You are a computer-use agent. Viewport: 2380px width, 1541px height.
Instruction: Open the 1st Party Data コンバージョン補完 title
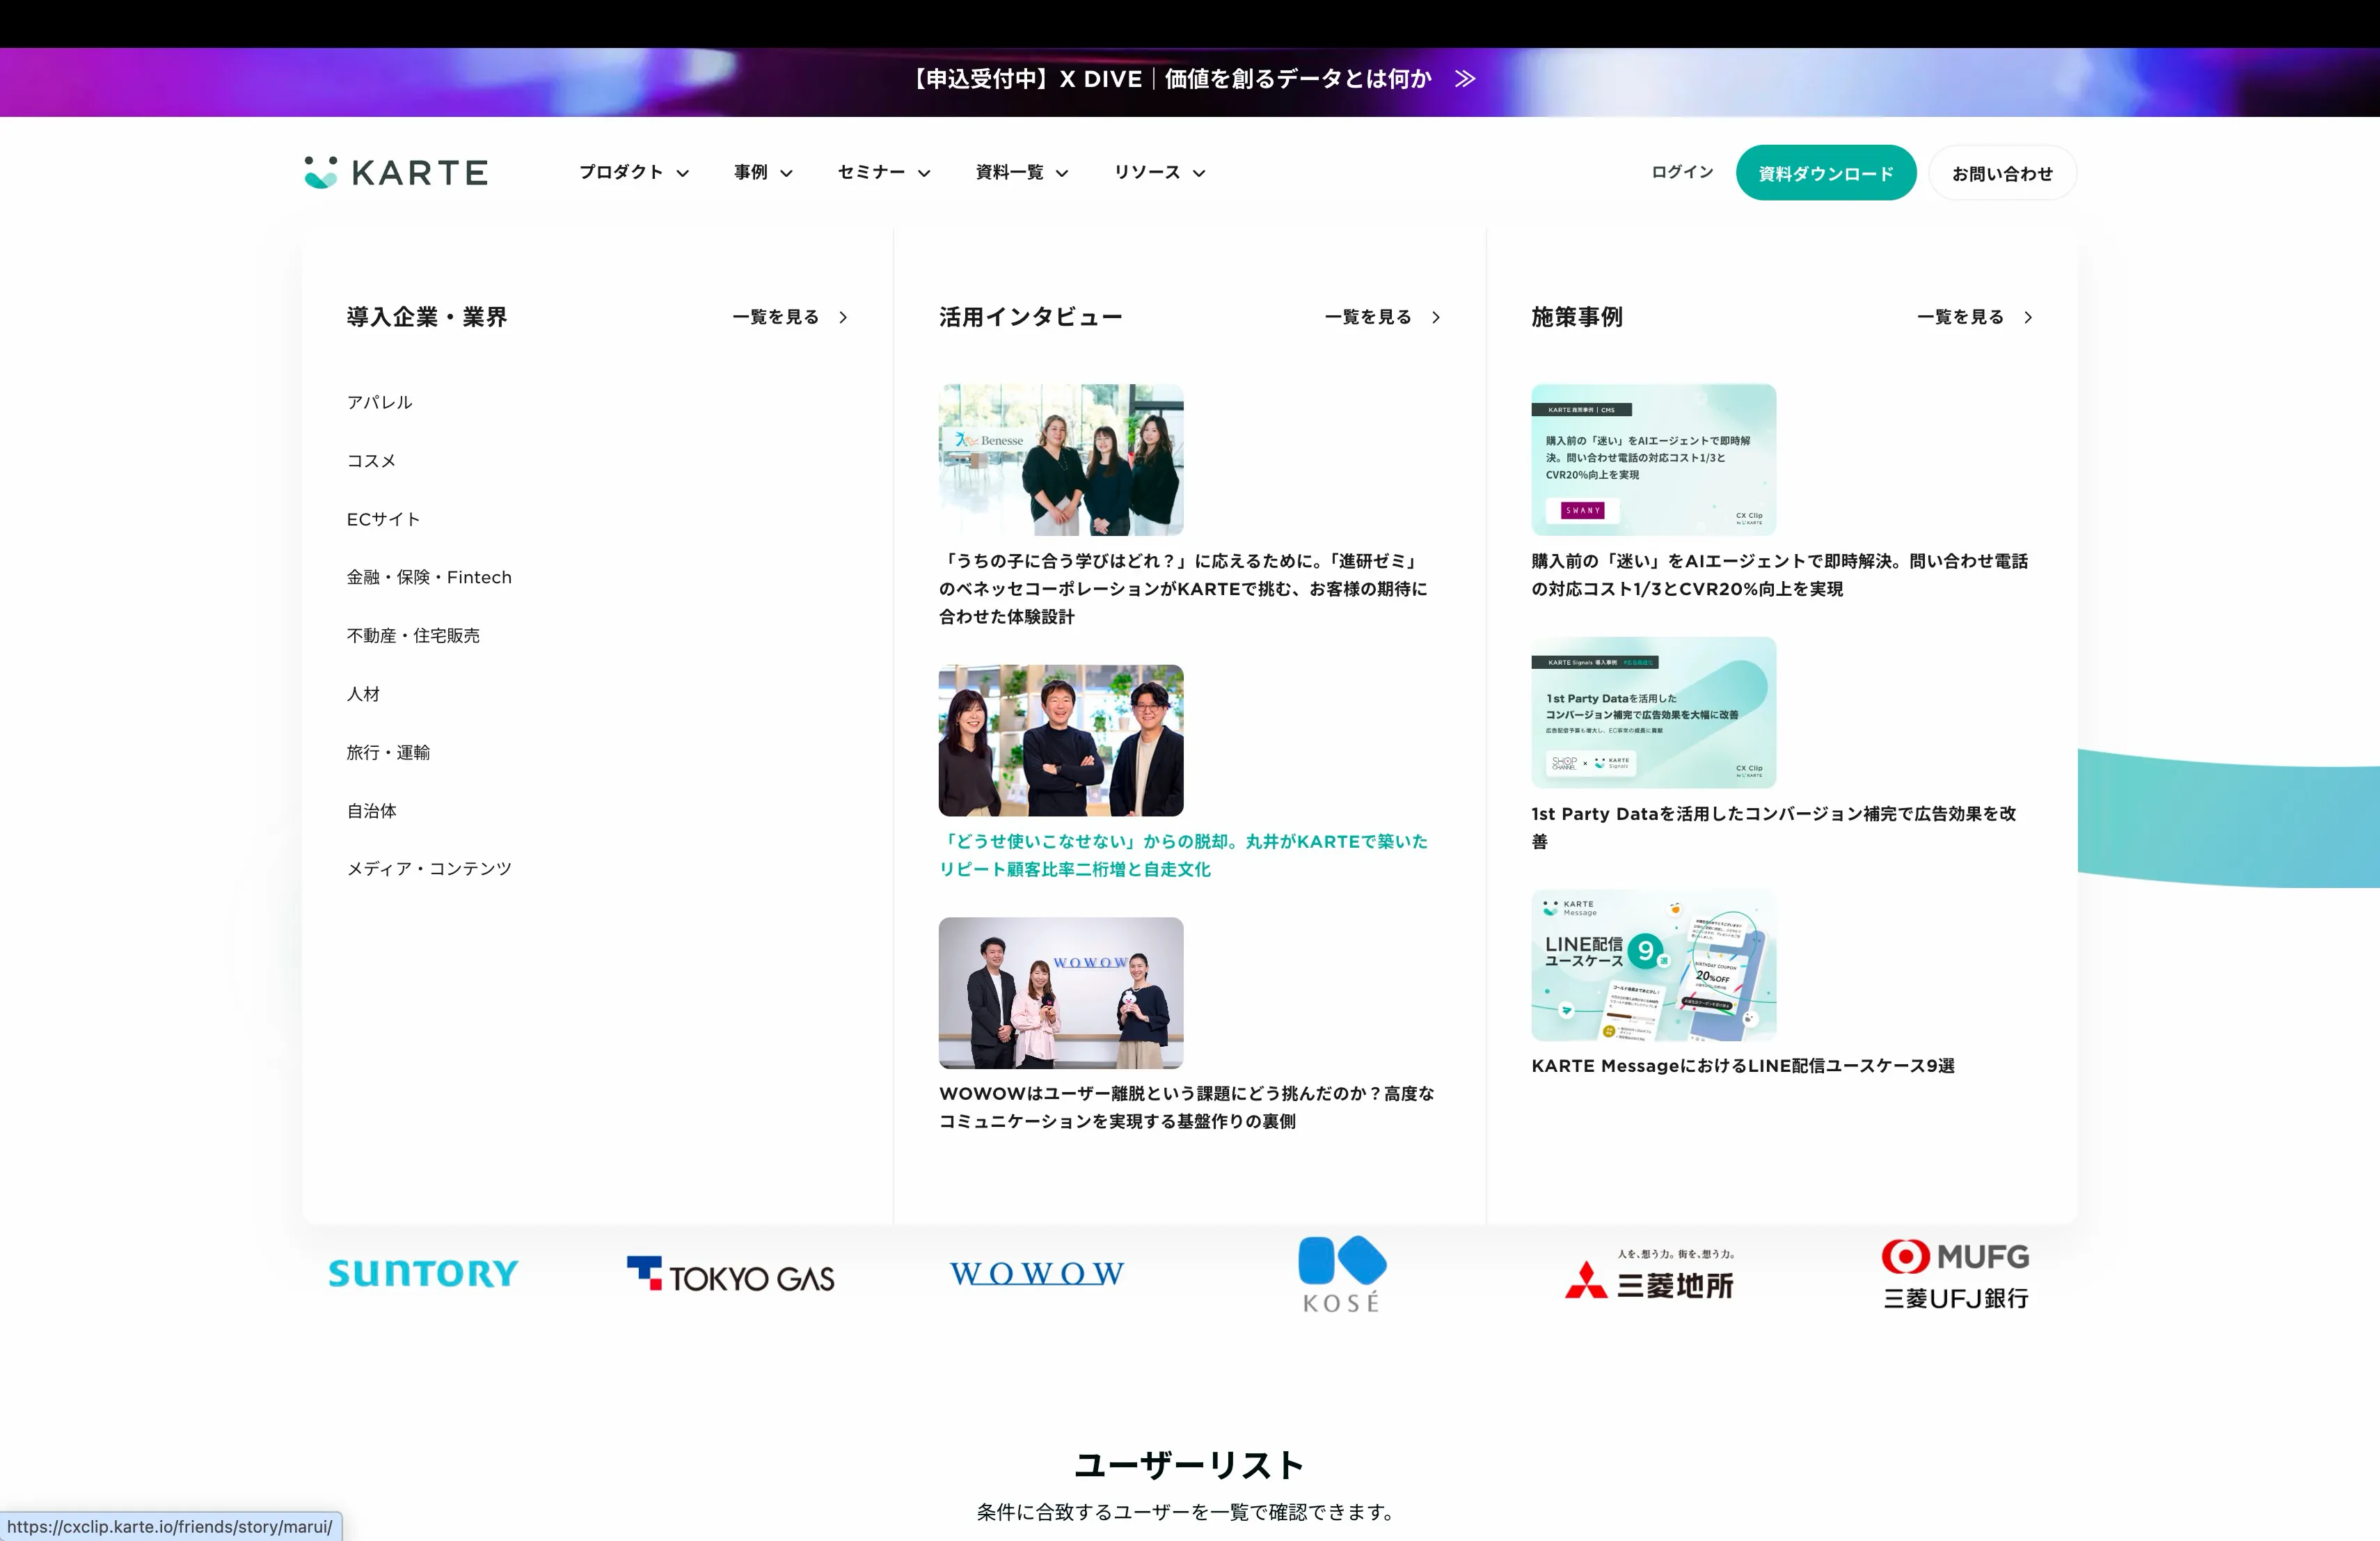(1774, 827)
